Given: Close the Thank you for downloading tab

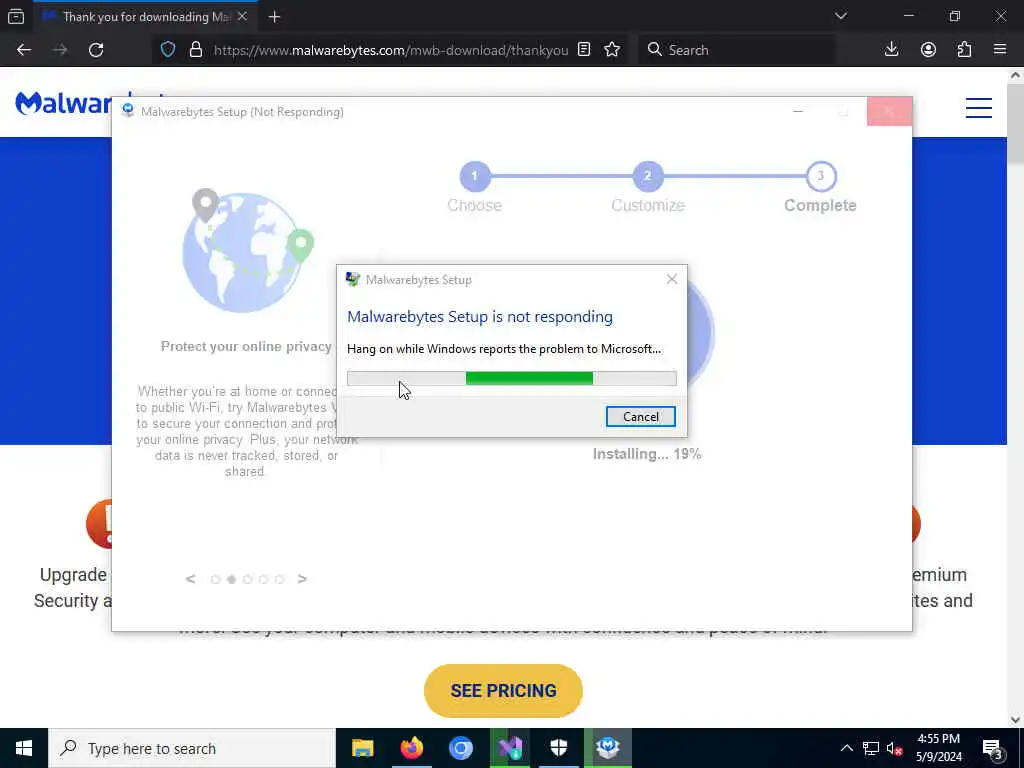Looking at the screenshot, I should (242, 16).
